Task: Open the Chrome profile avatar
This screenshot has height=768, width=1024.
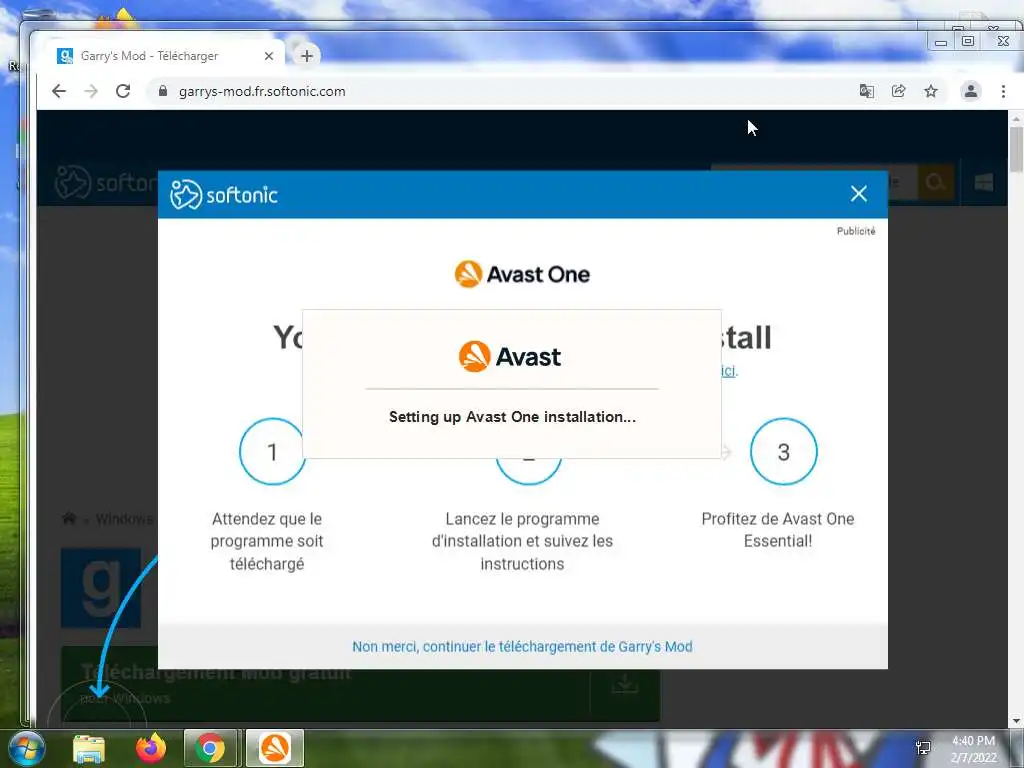Action: pyautogui.click(x=970, y=91)
